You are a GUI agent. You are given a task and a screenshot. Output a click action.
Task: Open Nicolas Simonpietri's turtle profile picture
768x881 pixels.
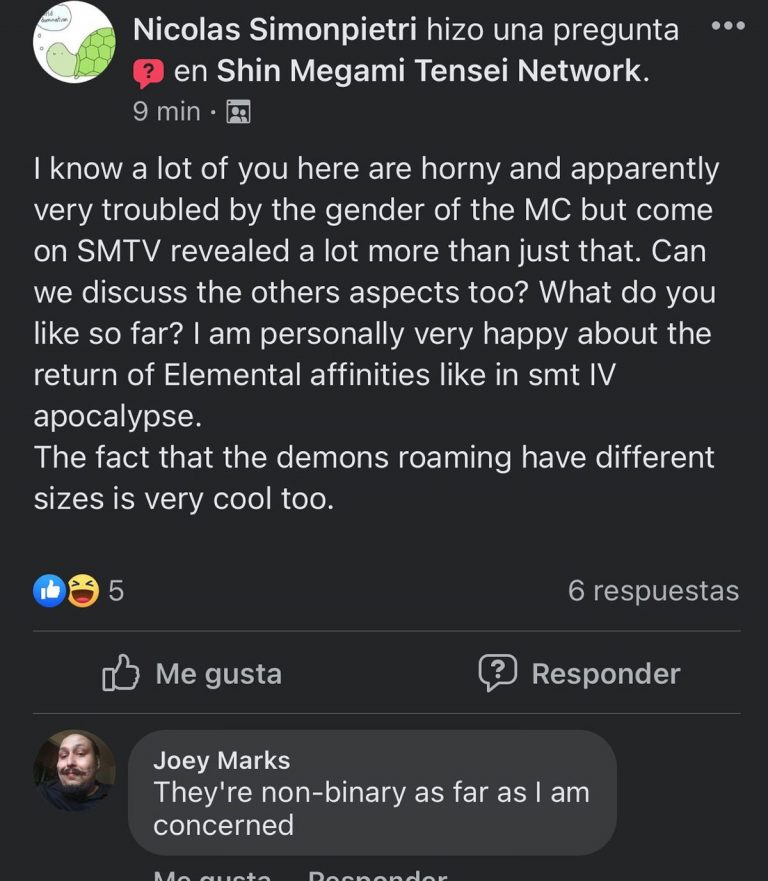(x=75, y=43)
